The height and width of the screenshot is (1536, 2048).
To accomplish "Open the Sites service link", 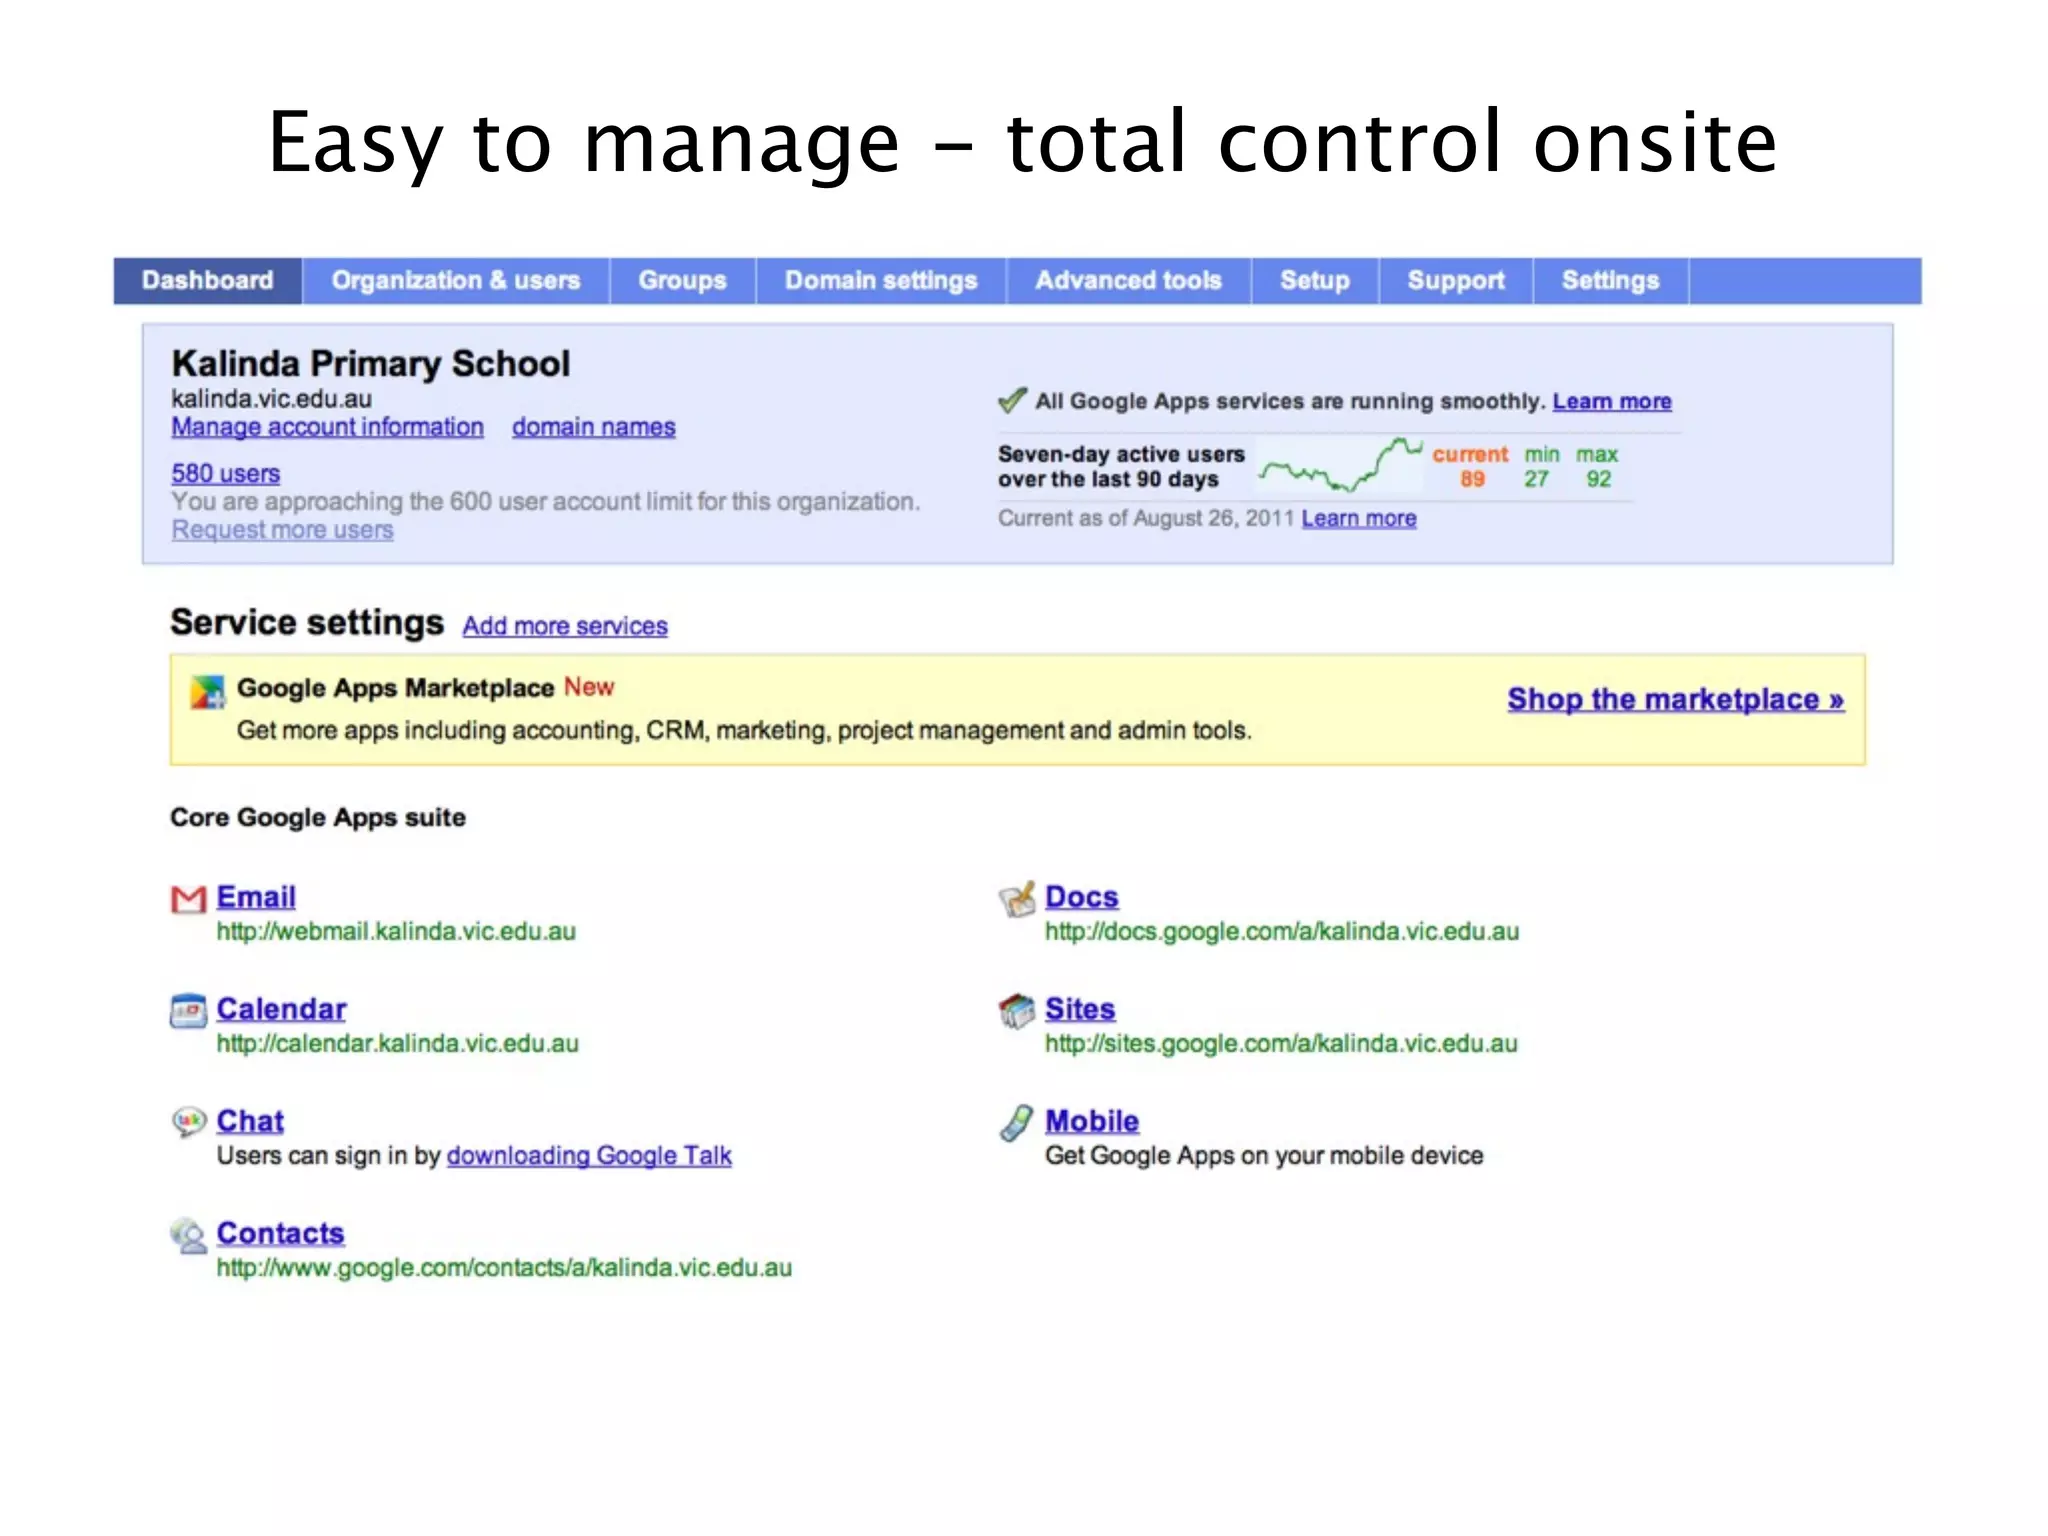I will (1080, 1009).
